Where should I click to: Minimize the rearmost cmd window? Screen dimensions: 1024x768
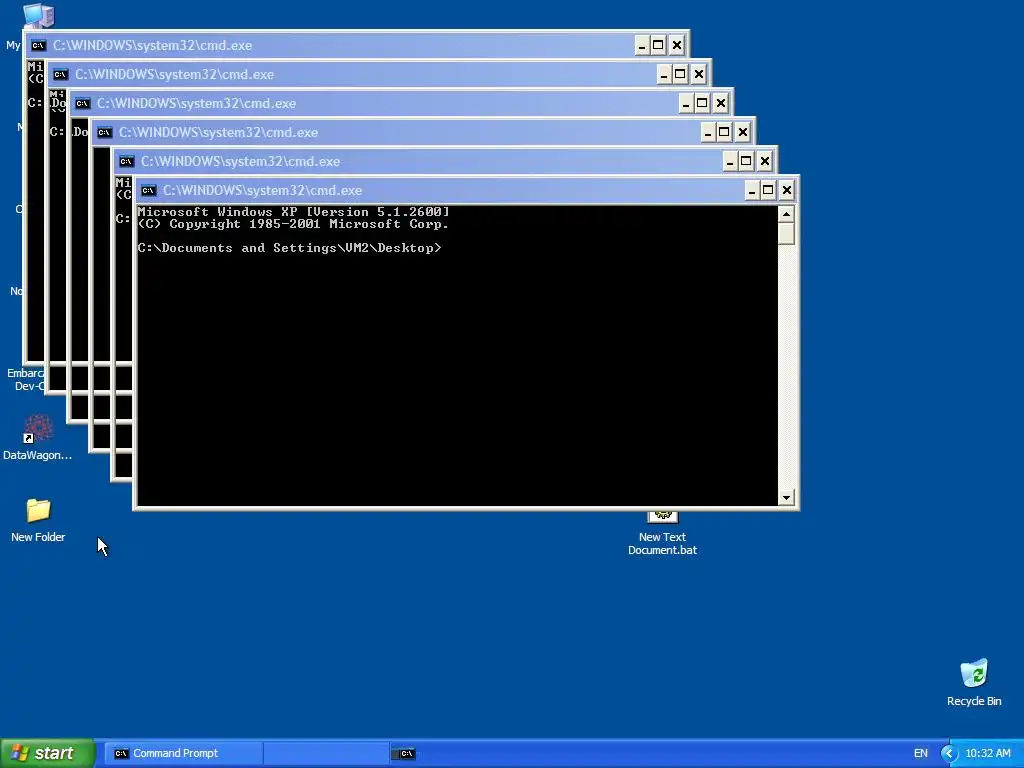642,46
